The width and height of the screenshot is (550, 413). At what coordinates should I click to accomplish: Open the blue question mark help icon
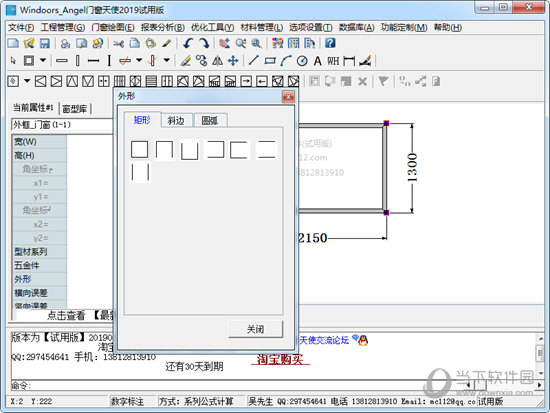[x=330, y=43]
